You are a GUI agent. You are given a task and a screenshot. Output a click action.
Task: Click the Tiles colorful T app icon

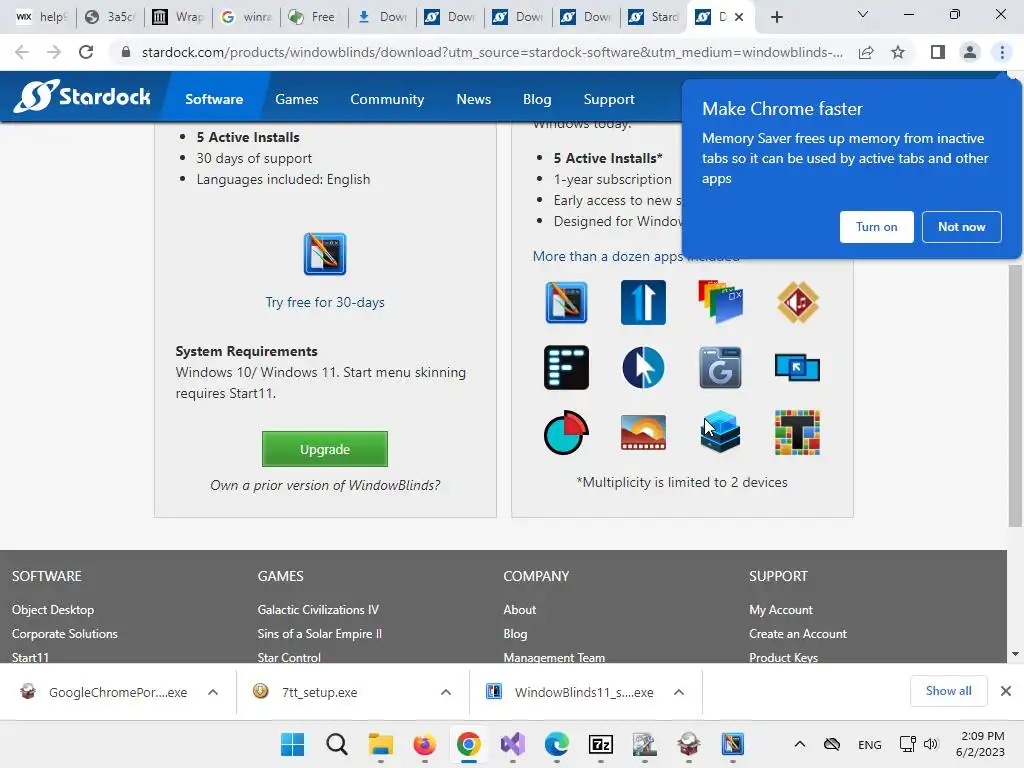[797, 432]
